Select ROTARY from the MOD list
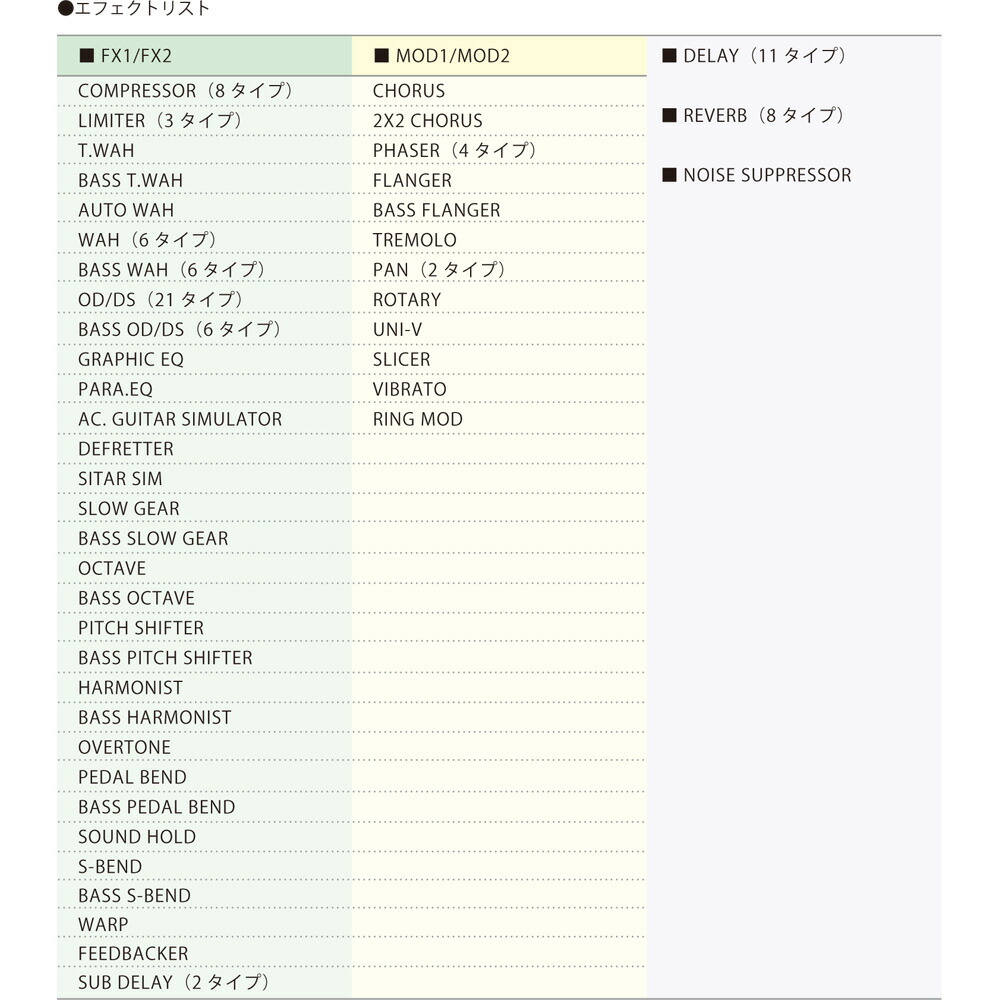The width and height of the screenshot is (1000, 1000). 406,300
